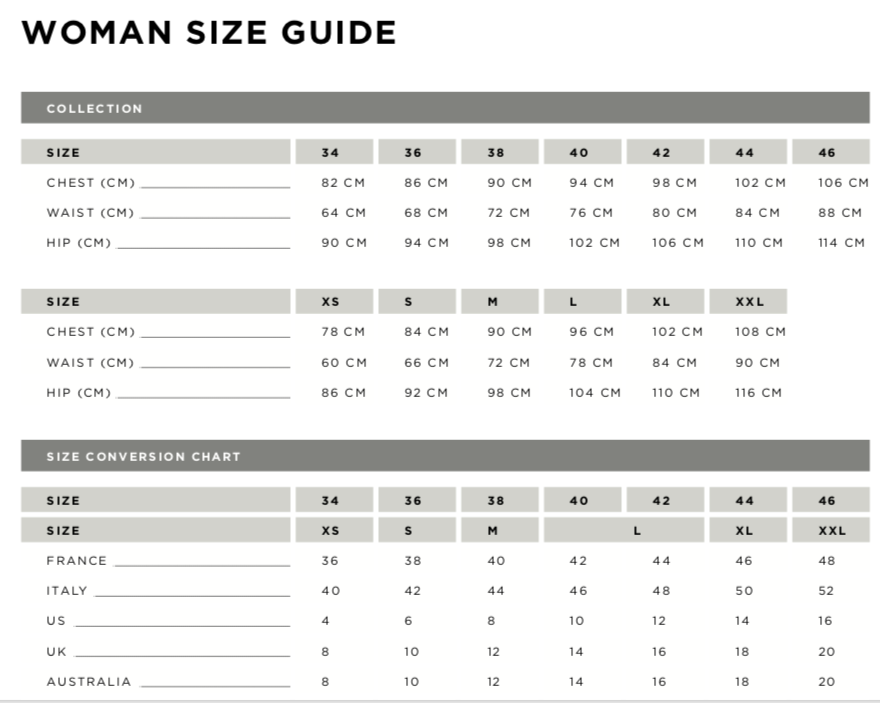880x703 pixels.
Task: Select the 106 CM chest value for size 46
Action: [843, 183]
